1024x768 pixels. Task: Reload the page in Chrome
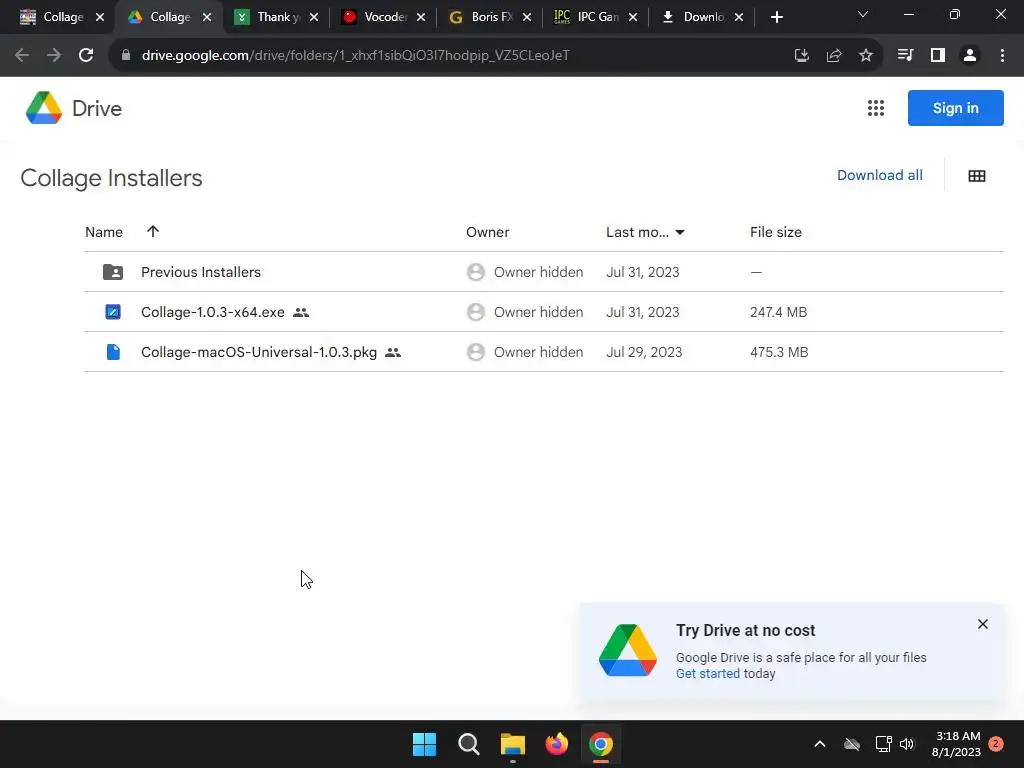point(86,56)
